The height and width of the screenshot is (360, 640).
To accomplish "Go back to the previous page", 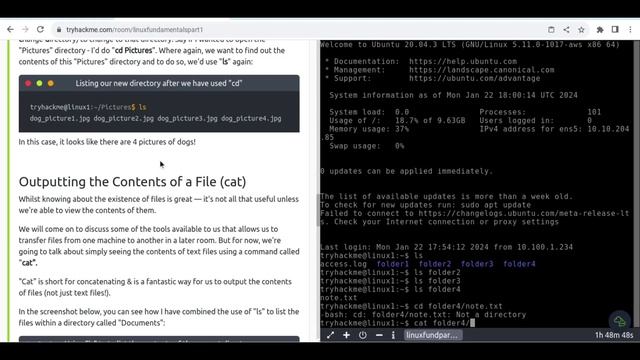I will [11, 29].
